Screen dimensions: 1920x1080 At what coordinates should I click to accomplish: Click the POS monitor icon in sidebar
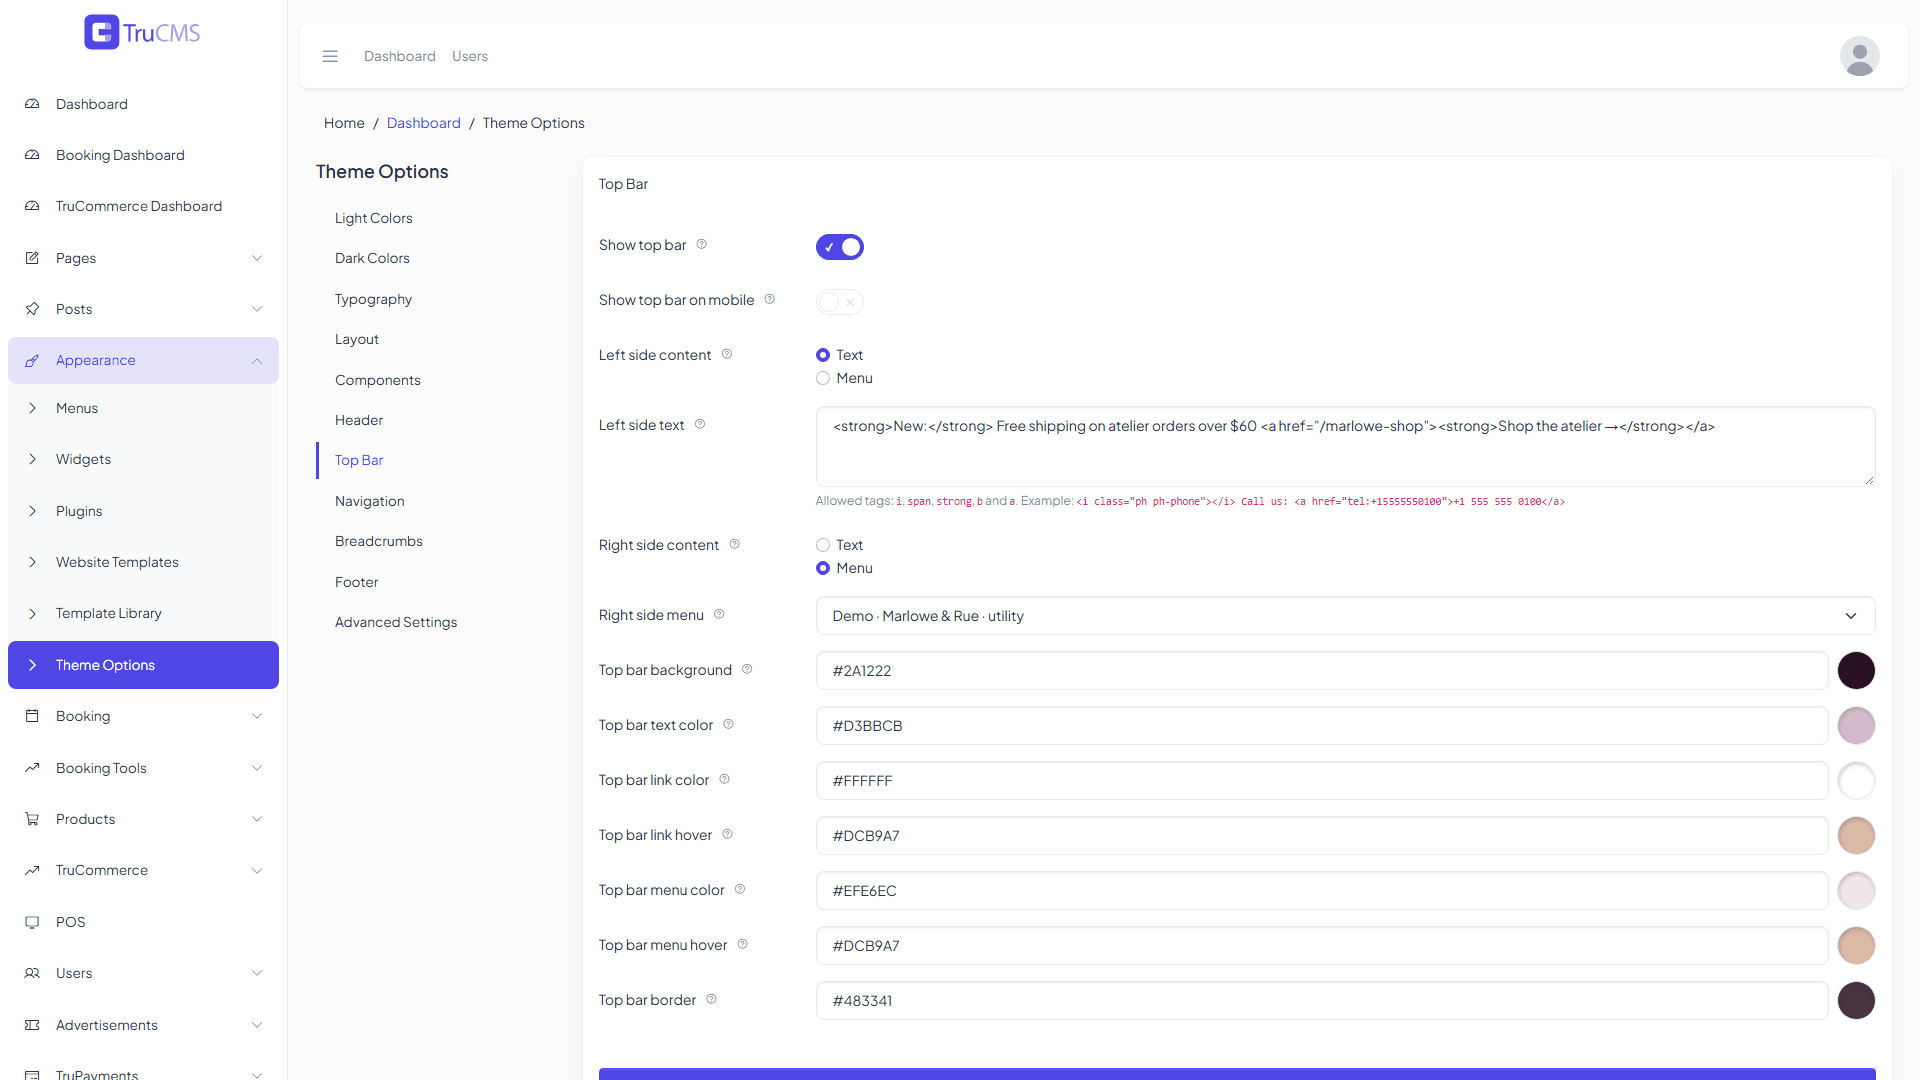32,922
